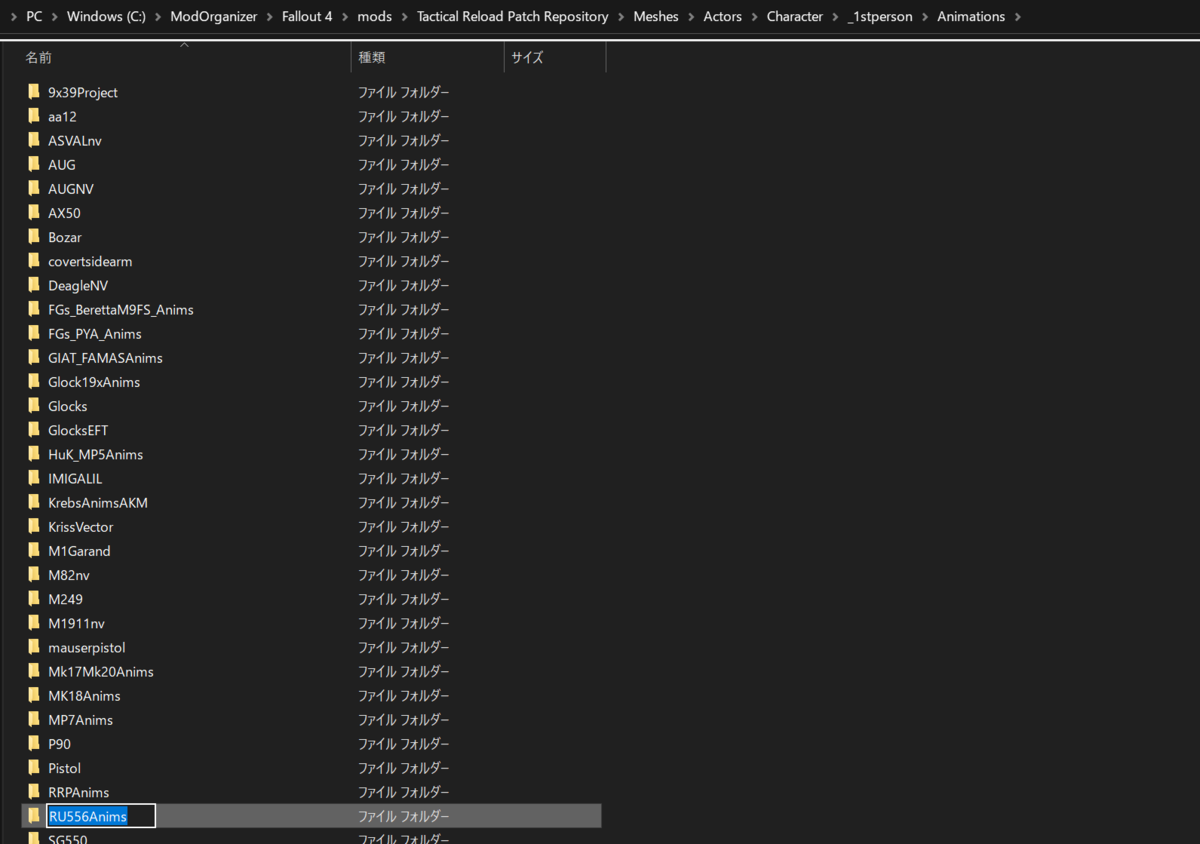Select the IMIGALIL folder name
The height and width of the screenshot is (844, 1200).
click(x=75, y=479)
